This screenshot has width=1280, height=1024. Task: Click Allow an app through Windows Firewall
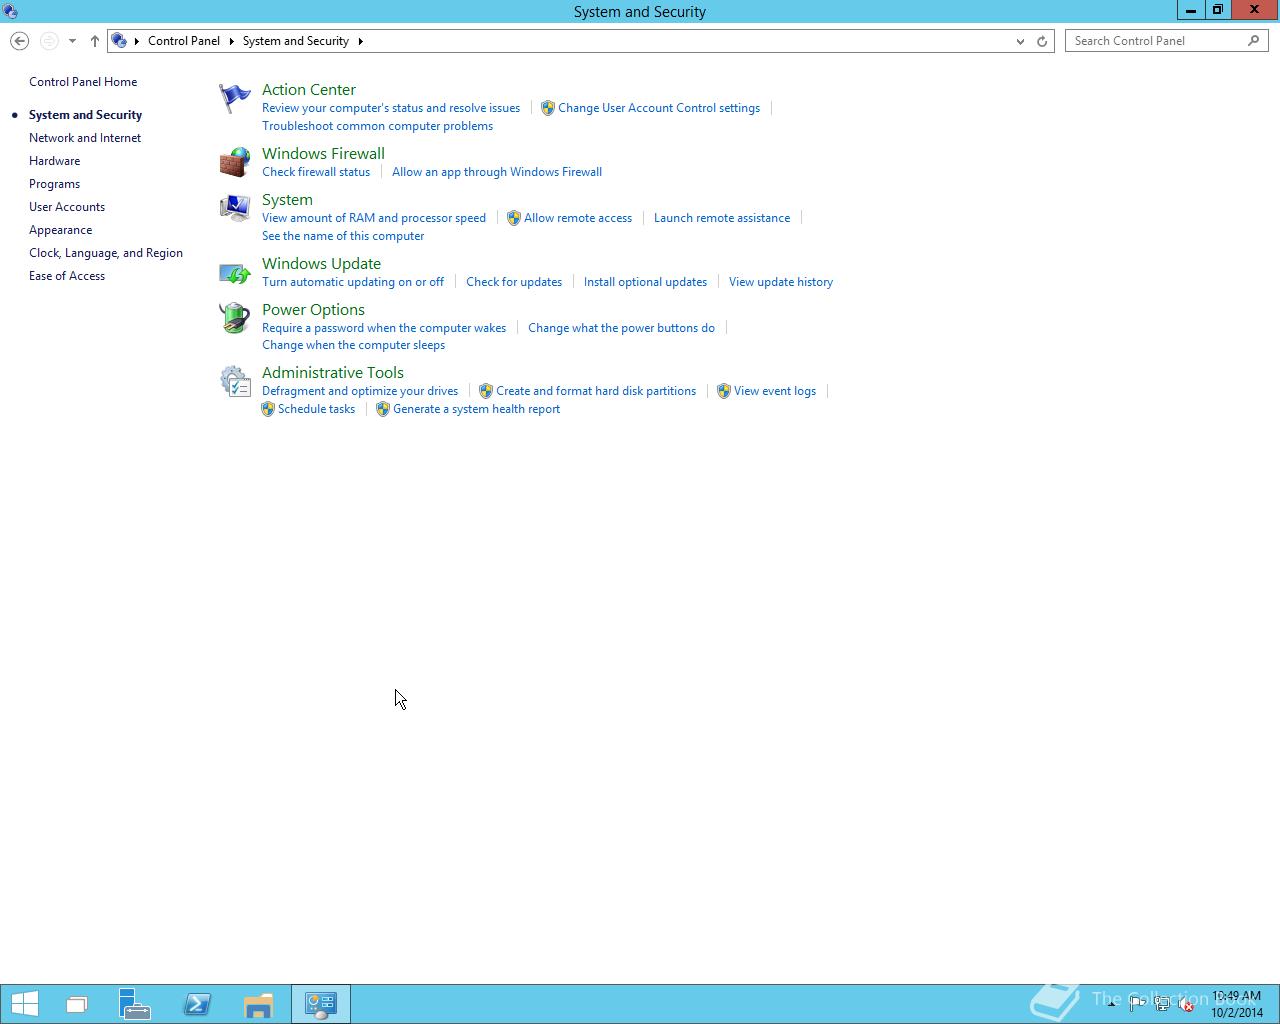pyautogui.click(x=497, y=172)
